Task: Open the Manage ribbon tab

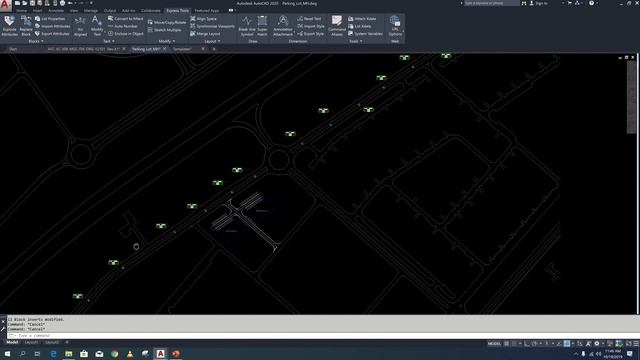Action: (91, 11)
